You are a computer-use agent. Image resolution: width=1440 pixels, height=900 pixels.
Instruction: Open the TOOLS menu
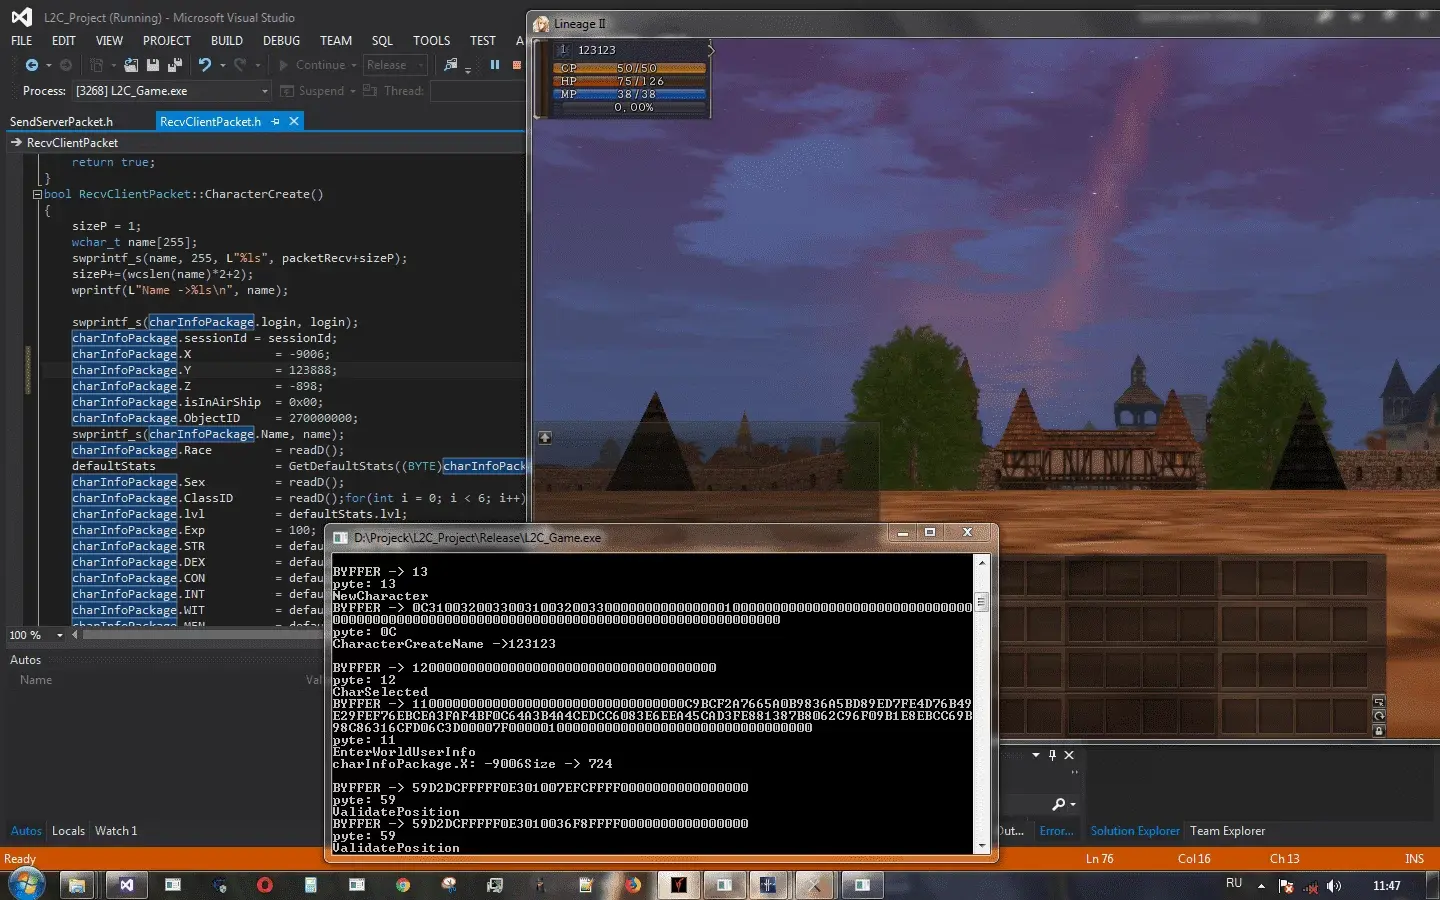[x=431, y=41]
